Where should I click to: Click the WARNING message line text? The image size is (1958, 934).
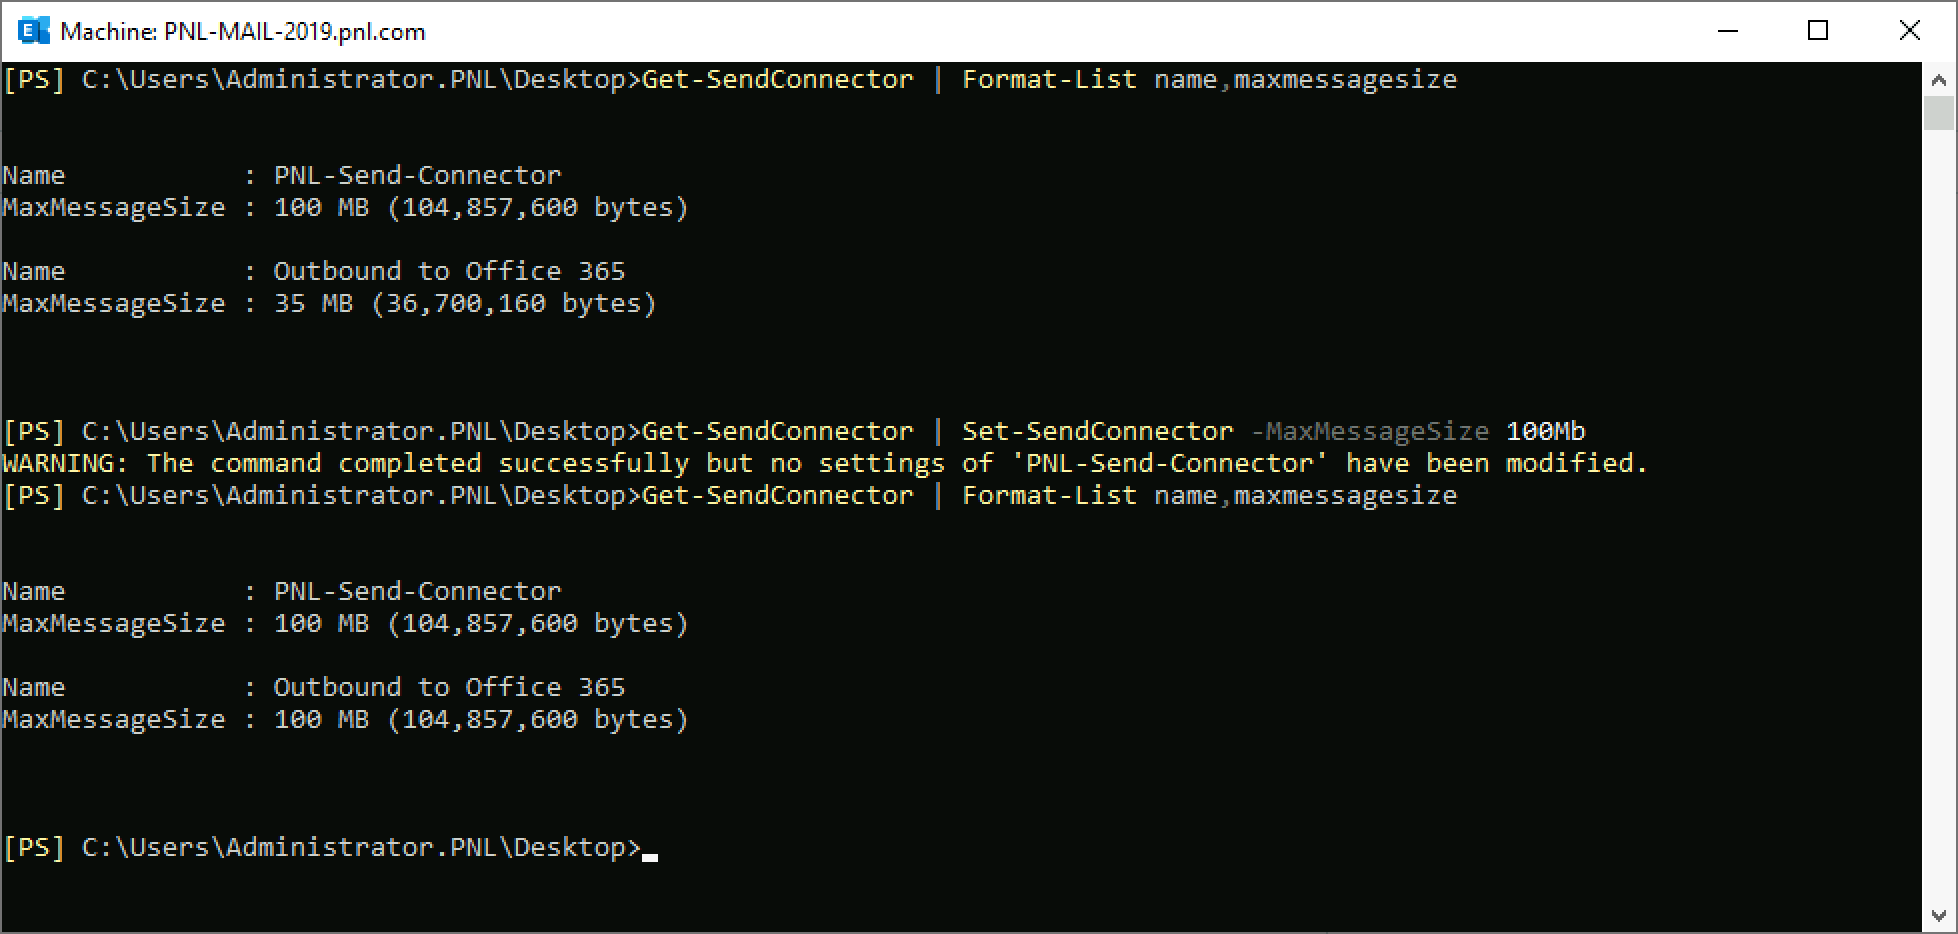tap(825, 463)
